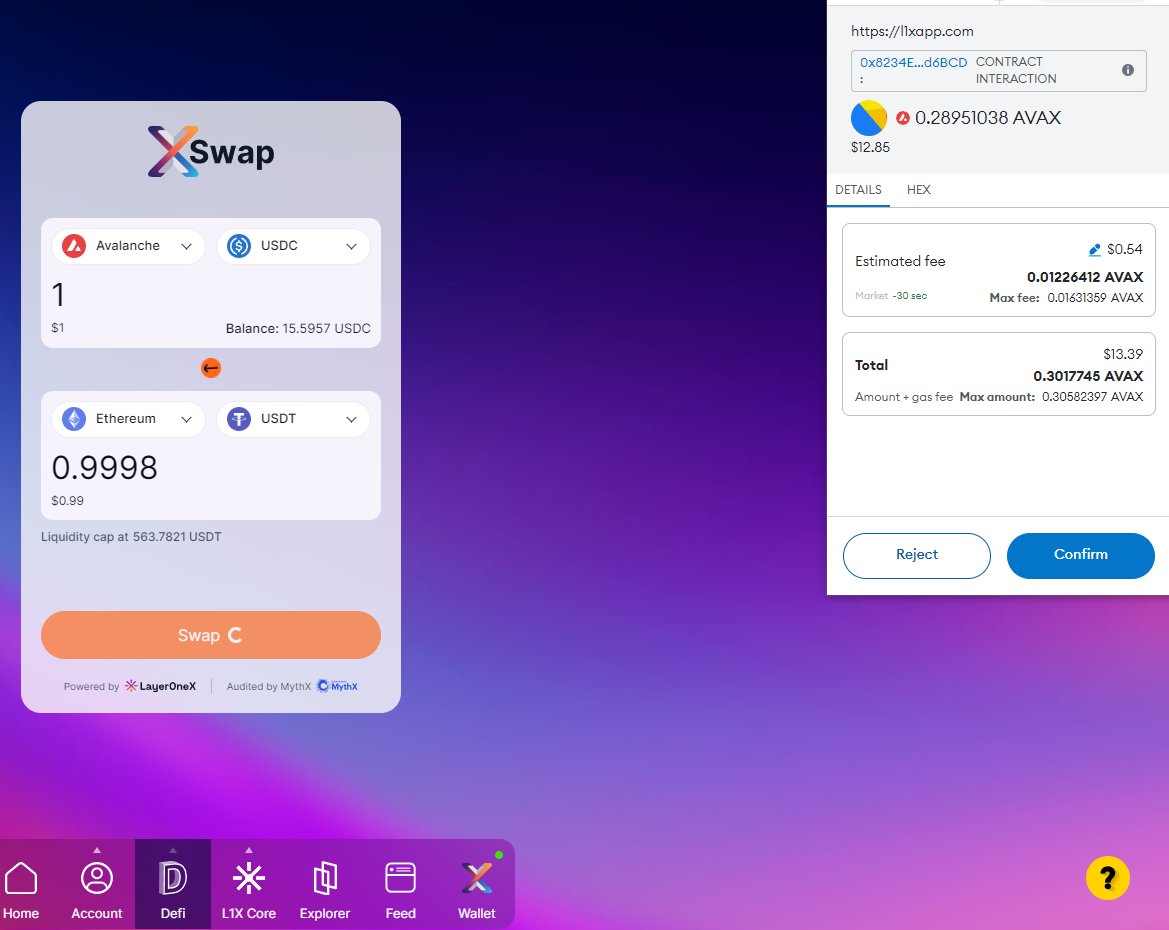The image size is (1169, 930).
Task: Switch to the DETAILS tab
Action: [x=858, y=189]
